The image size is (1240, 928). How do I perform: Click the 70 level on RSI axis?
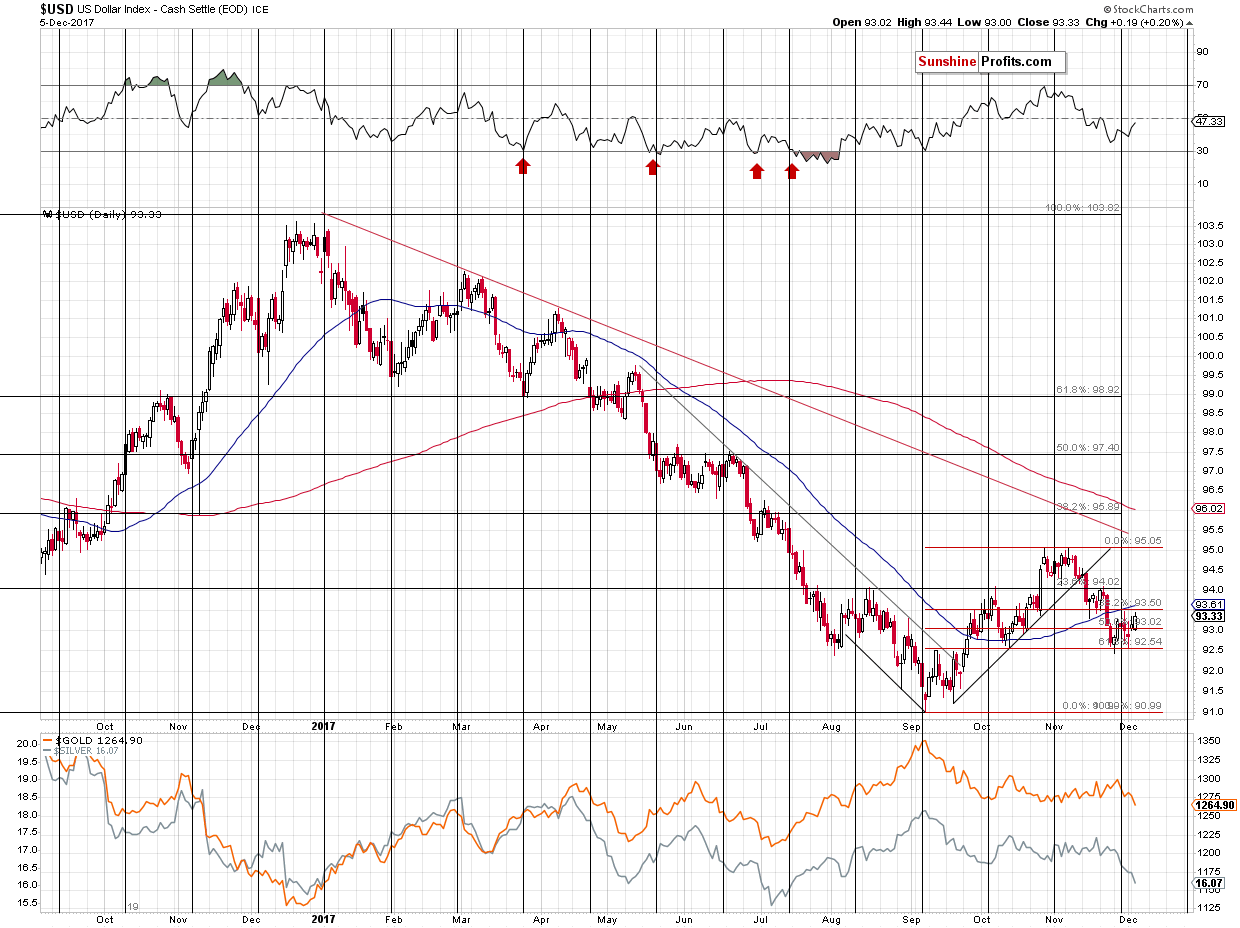coord(1203,86)
